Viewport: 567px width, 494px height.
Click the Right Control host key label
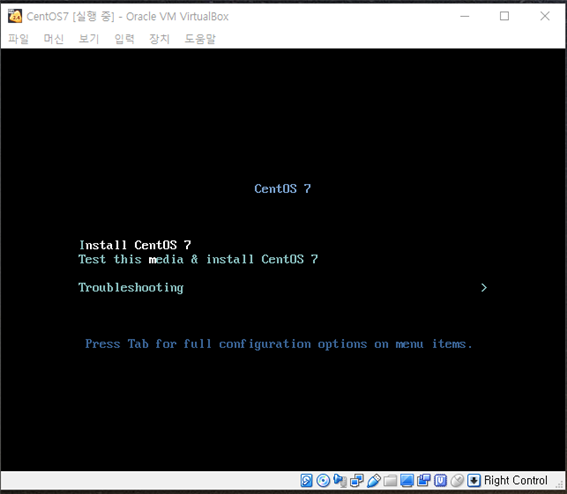515,481
